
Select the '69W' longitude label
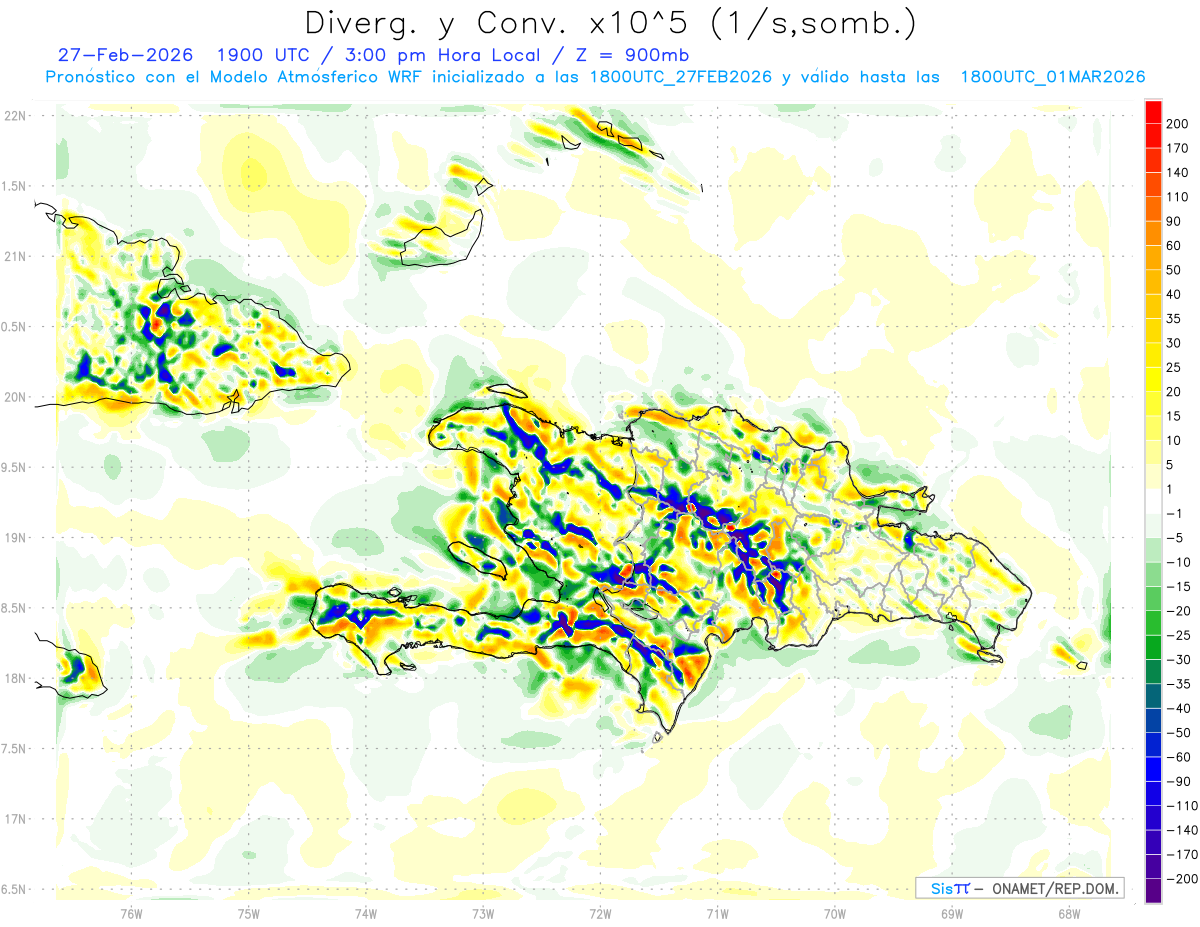point(952,914)
